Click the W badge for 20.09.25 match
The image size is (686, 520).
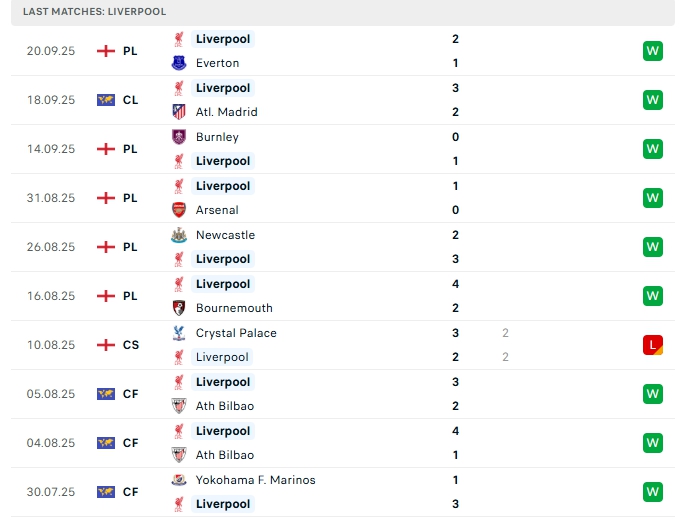653,51
